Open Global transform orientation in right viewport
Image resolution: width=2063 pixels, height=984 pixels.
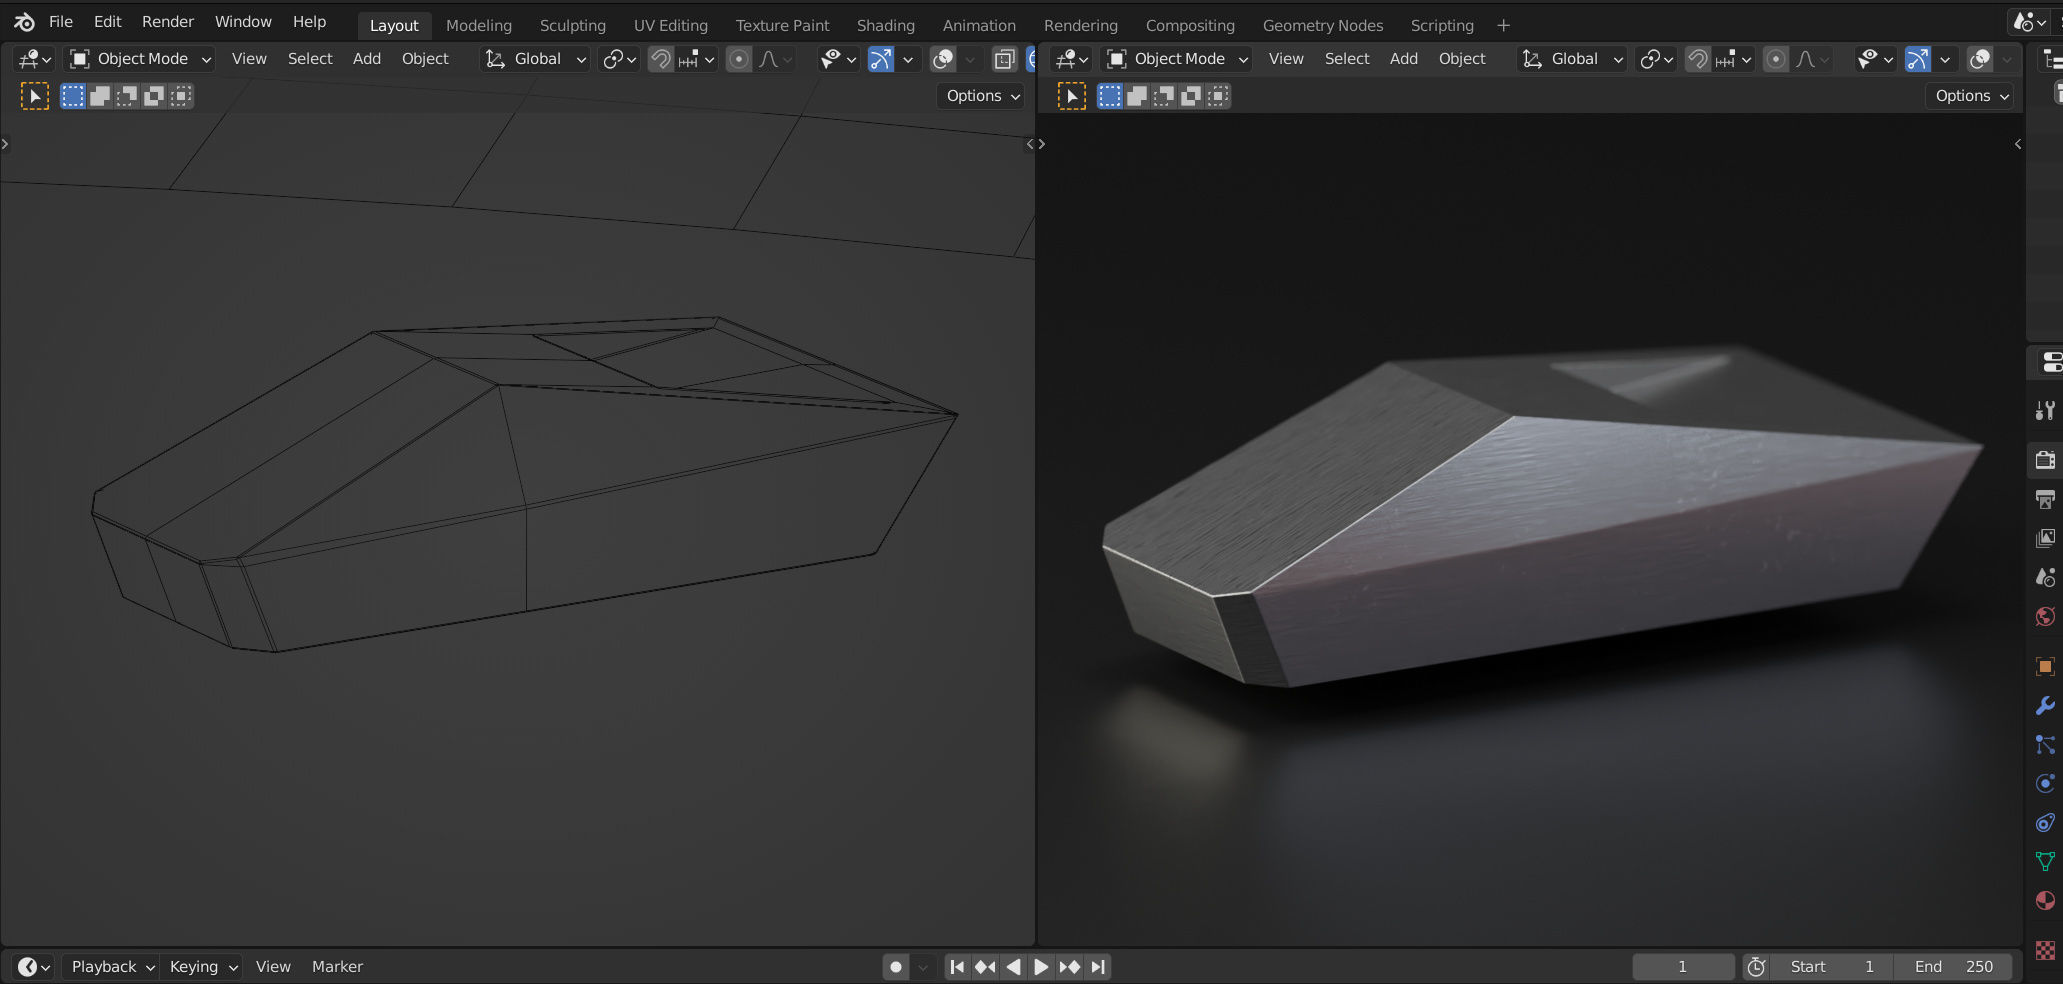(1572, 59)
